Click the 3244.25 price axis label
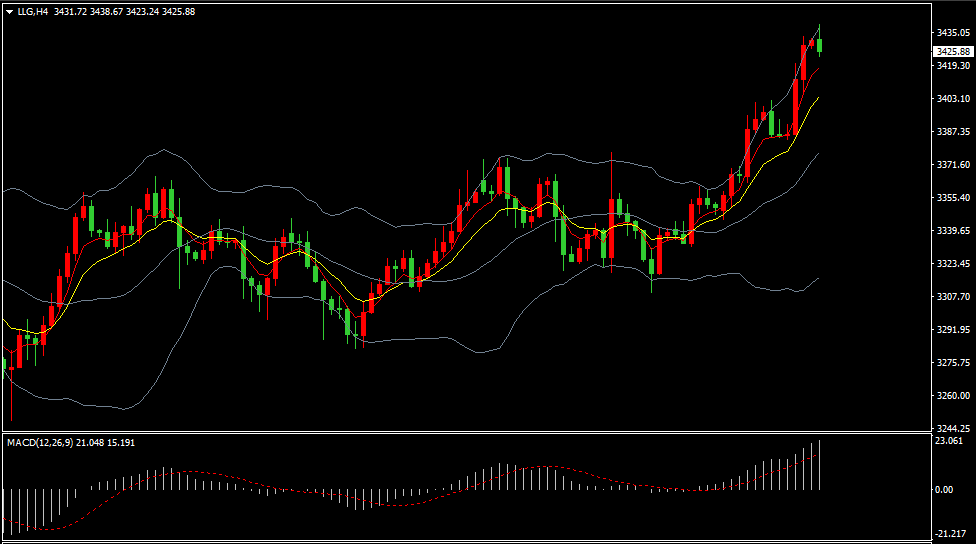Image resolution: width=976 pixels, height=544 pixels. click(x=953, y=428)
